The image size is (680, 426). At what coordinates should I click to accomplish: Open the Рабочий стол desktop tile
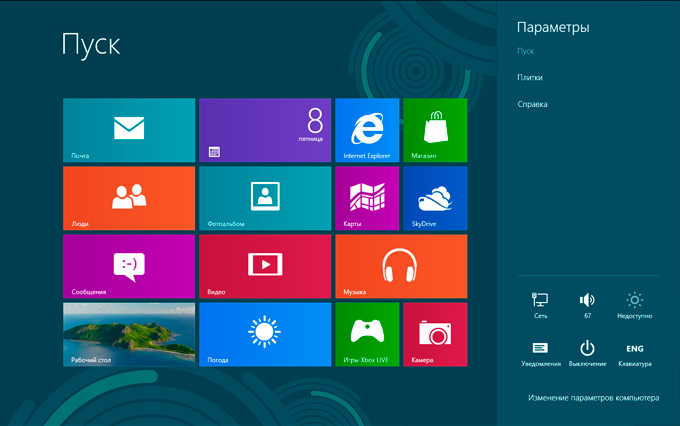click(x=129, y=334)
